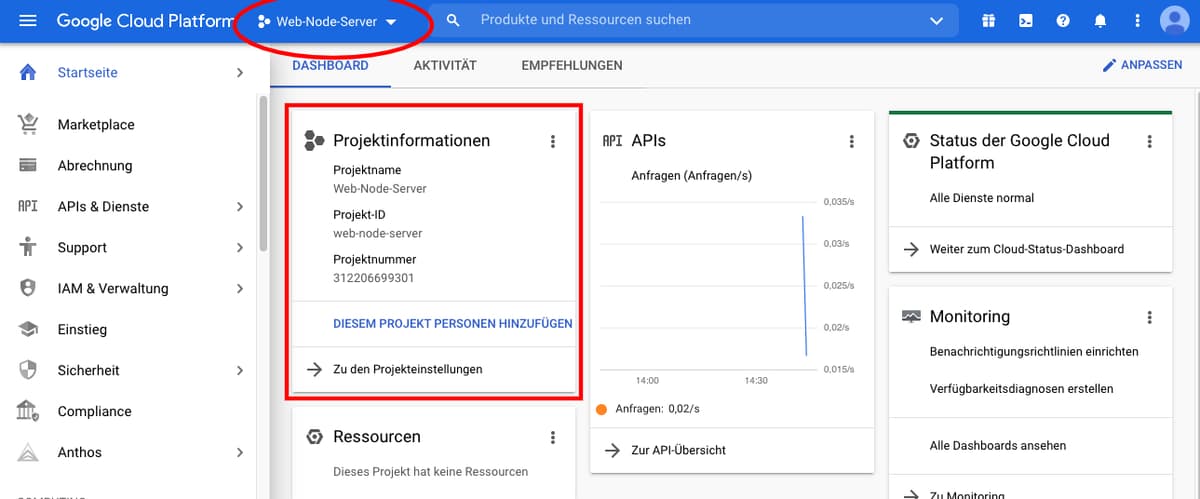Click the Compliance building icon
This screenshot has height=499, width=1200.
pyautogui.click(x=28, y=411)
